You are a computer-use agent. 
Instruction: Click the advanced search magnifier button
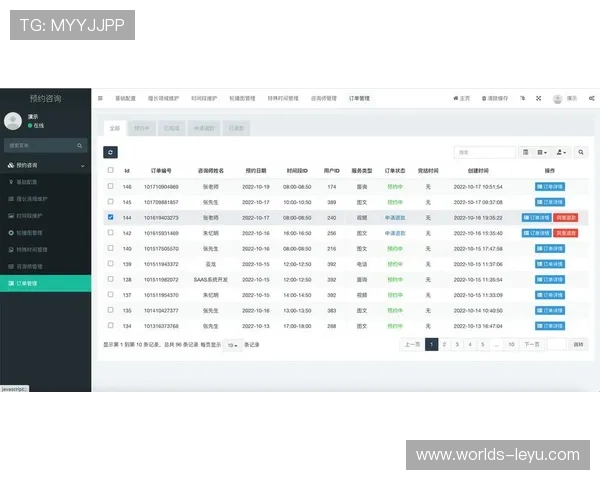pos(581,152)
